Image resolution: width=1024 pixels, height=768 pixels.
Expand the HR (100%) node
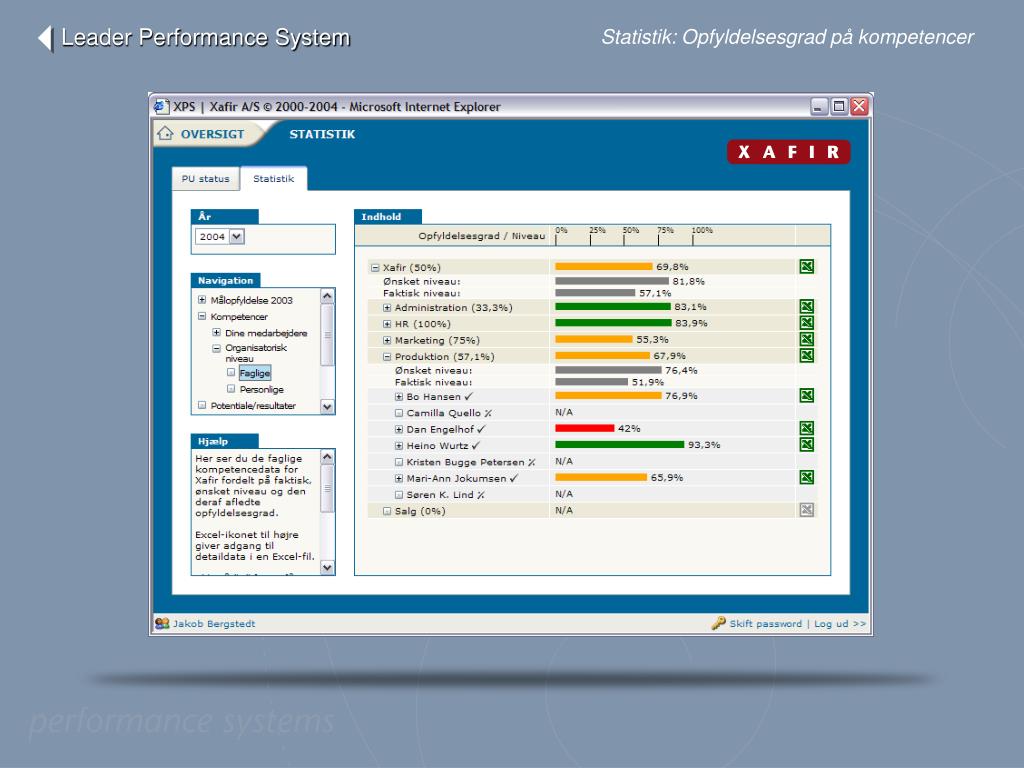(x=387, y=324)
